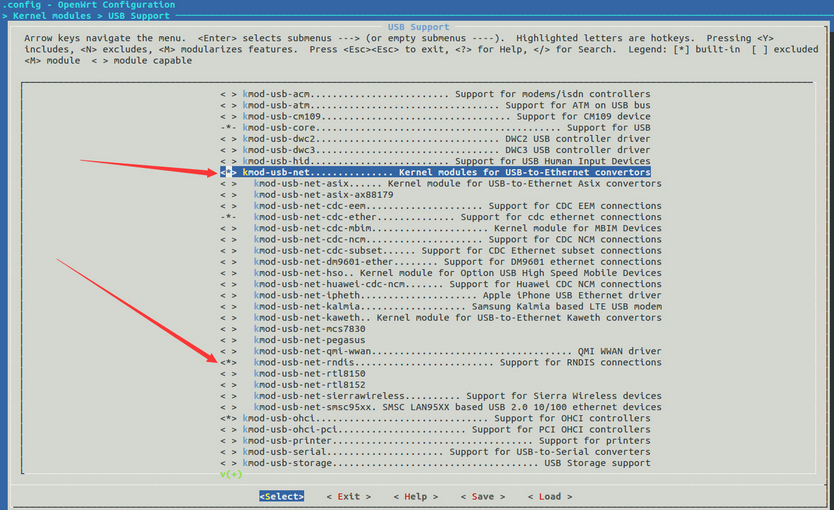The height and width of the screenshot is (510, 834).
Task: Click the Load button
Action: (549, 496)
